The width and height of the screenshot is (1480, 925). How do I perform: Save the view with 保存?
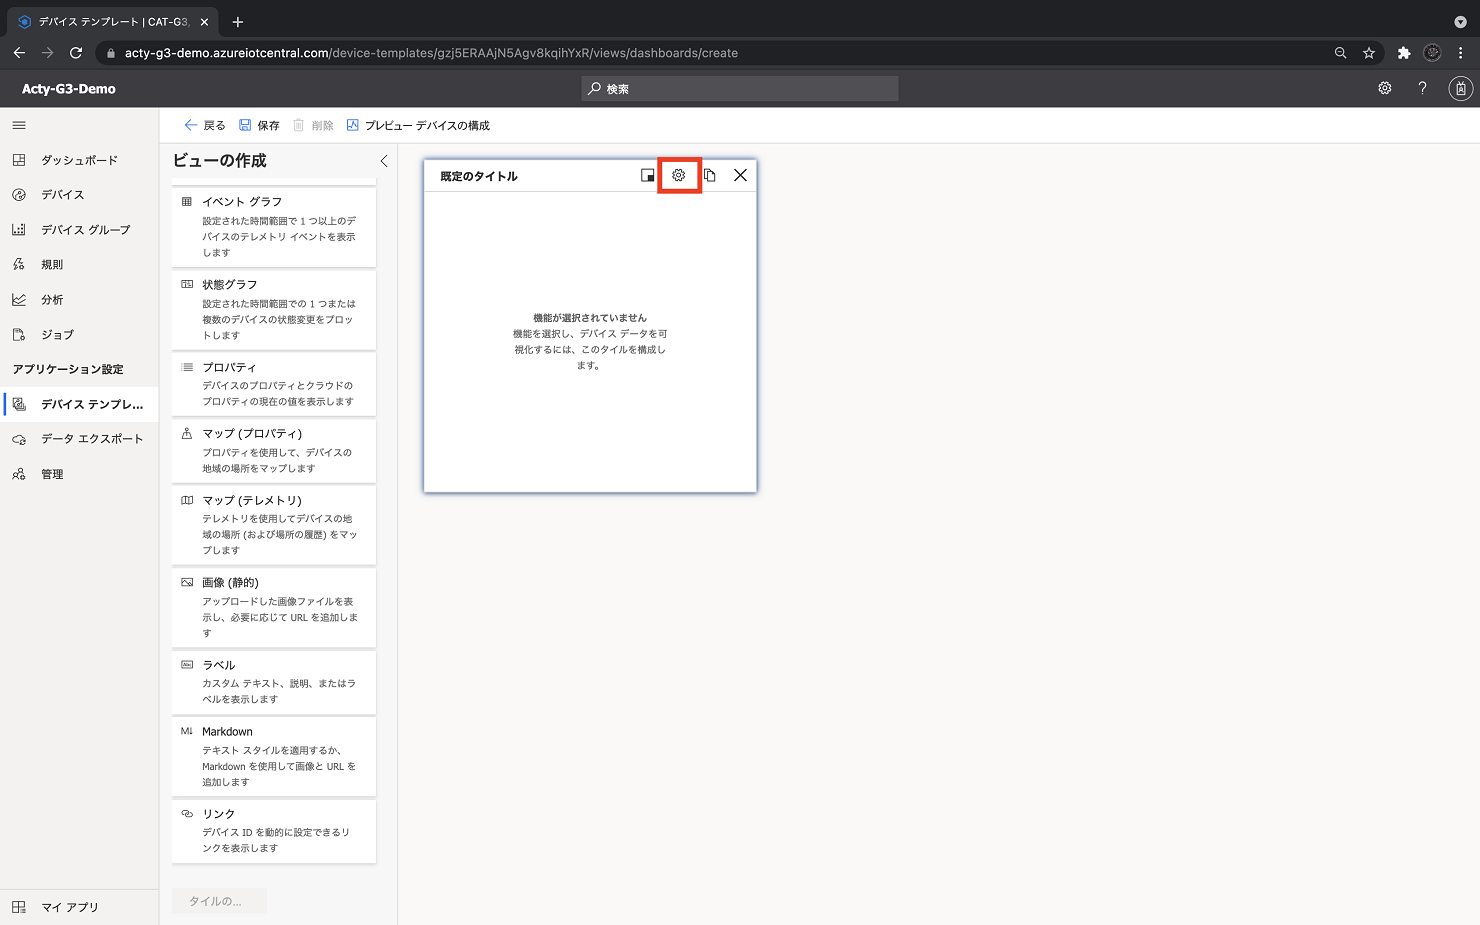click(x=259, y=125)
